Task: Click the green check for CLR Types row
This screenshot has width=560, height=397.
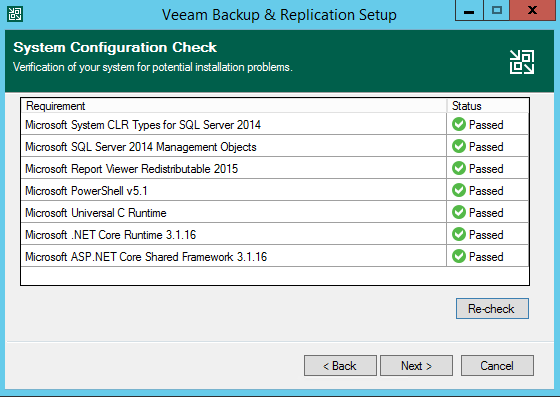Action: coord(459,124)
